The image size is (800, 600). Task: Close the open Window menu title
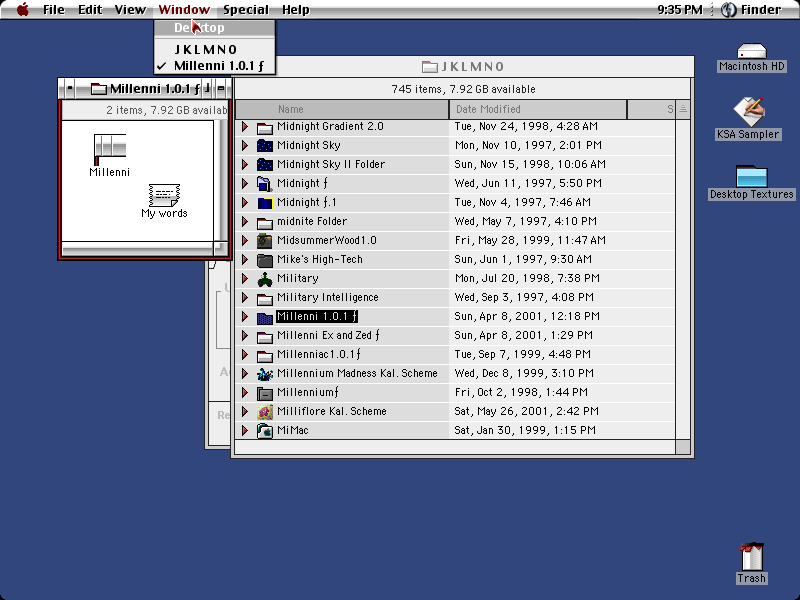[x=184, y=9]
